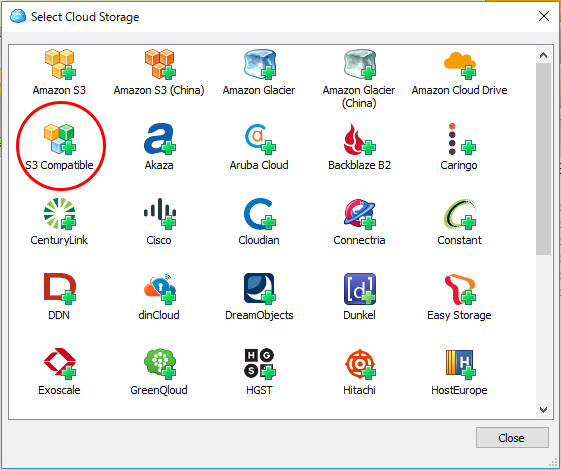Close the Select Cloud Storage dialog window
Viewport: 561px width, 470px height.
click(544, 16)
